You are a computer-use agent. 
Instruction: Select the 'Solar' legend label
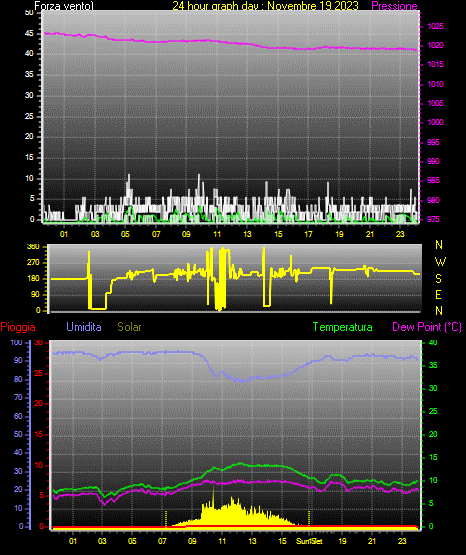pyautogui.click(x=129, y=327)
